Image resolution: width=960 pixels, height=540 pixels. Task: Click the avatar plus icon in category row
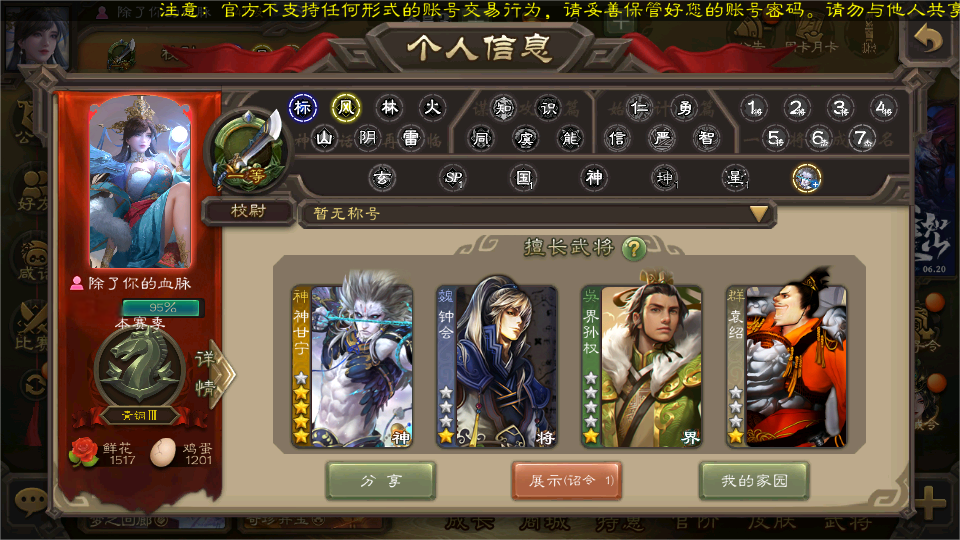click(x=806, y=178)
